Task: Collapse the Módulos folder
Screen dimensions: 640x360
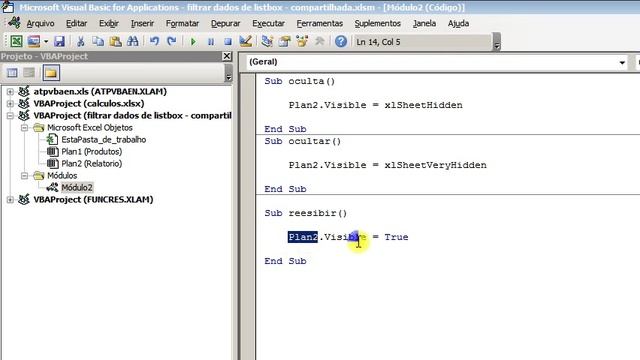Action: pos(24,176)
